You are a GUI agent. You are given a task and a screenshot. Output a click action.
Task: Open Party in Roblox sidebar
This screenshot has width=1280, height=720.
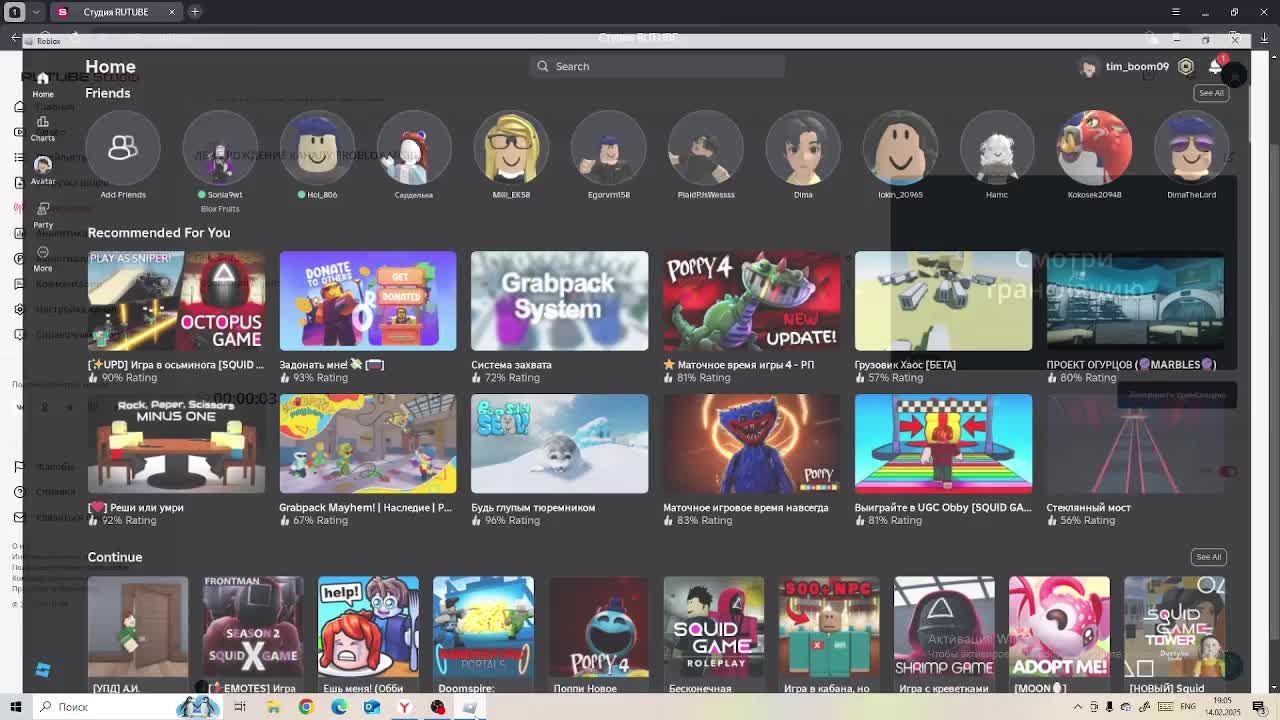[42, 214]
